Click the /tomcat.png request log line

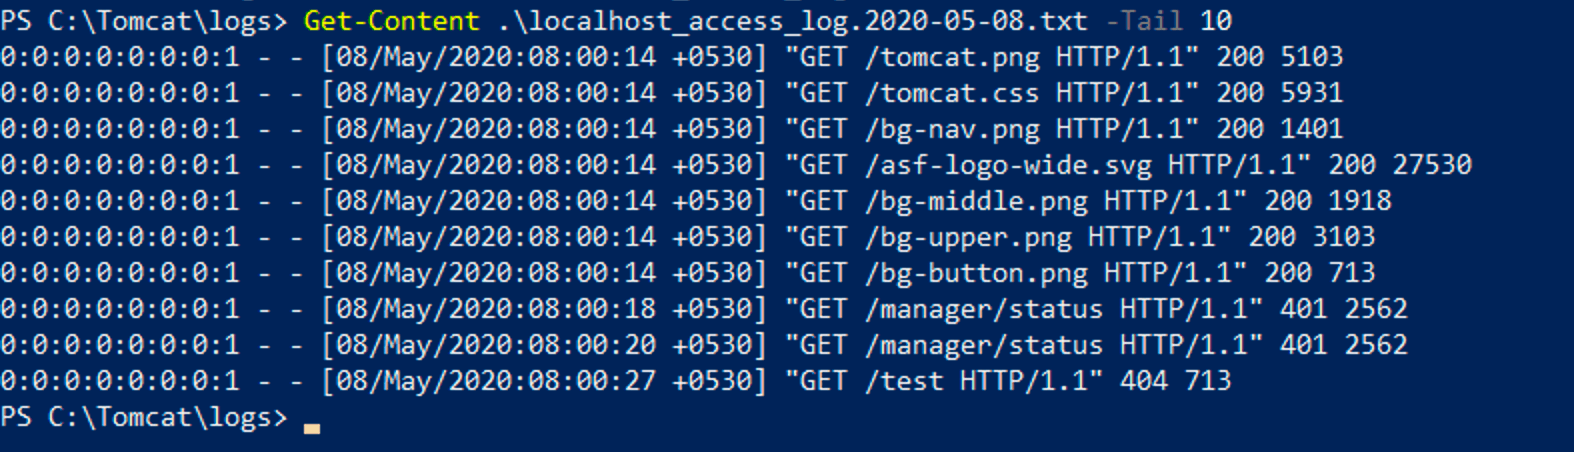[672, 57]
